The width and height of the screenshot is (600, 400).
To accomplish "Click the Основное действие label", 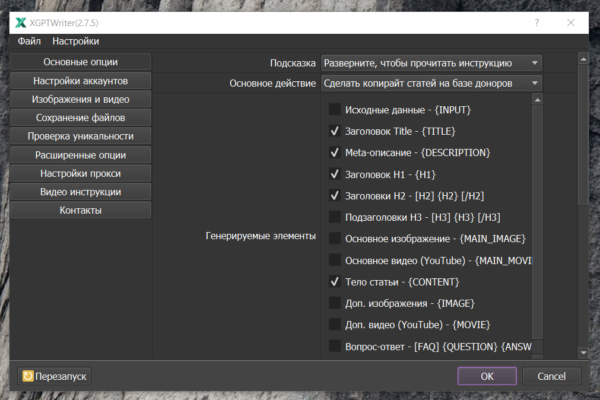I will pos(272,83).
